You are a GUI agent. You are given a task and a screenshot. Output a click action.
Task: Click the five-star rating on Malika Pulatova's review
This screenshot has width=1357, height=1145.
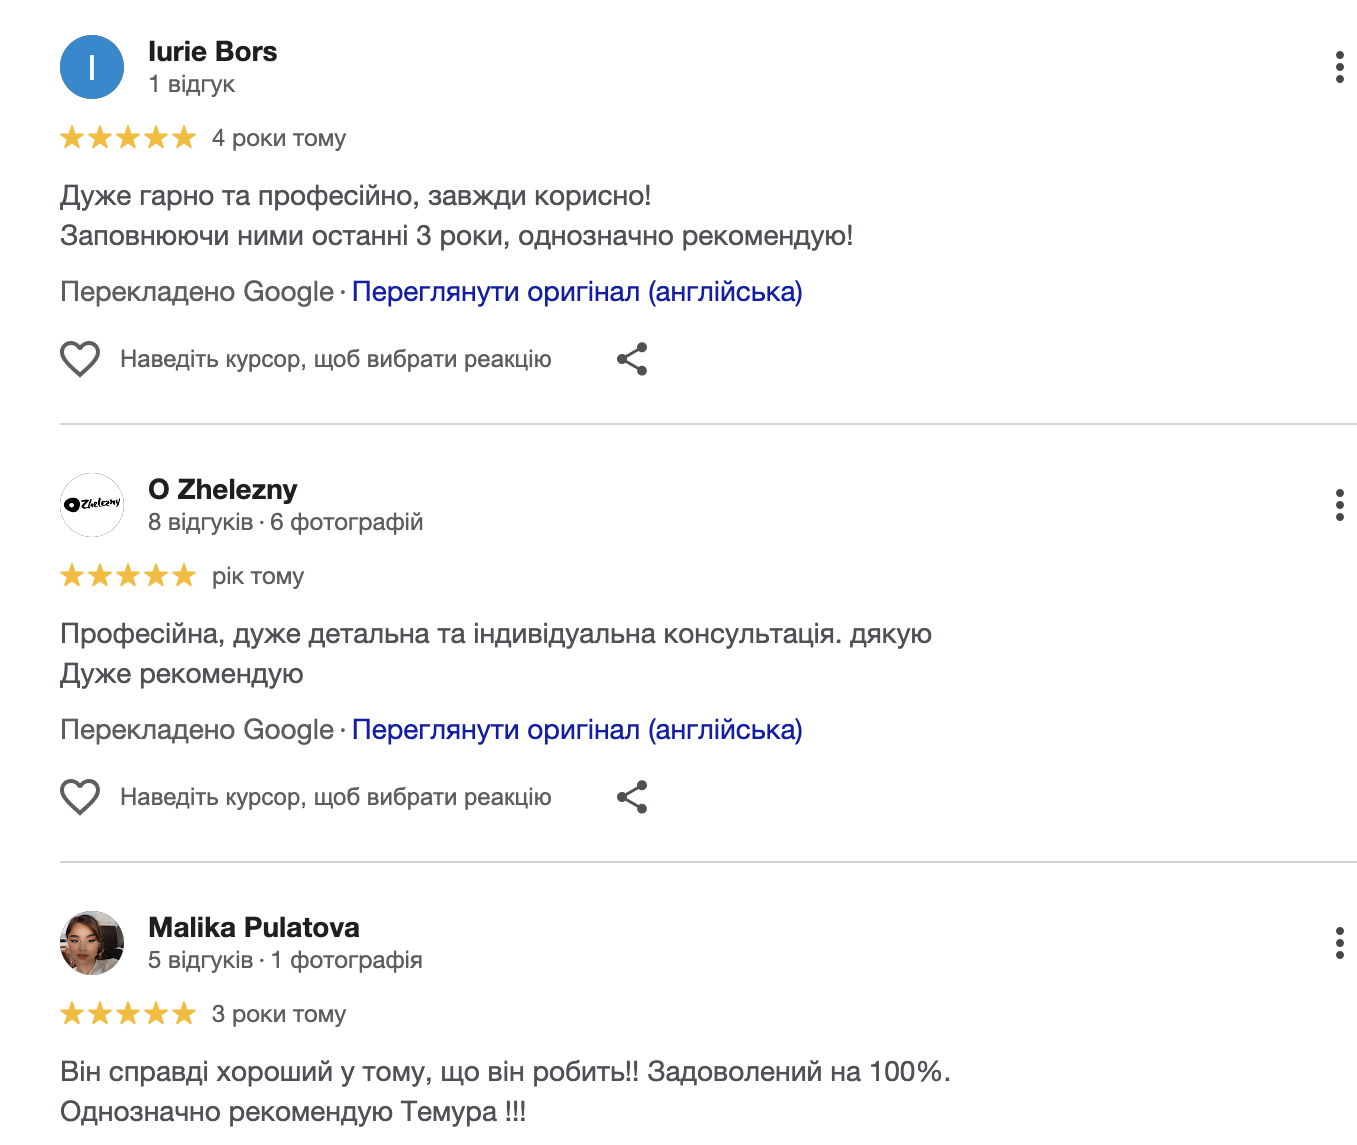(x=128, y=1014)
